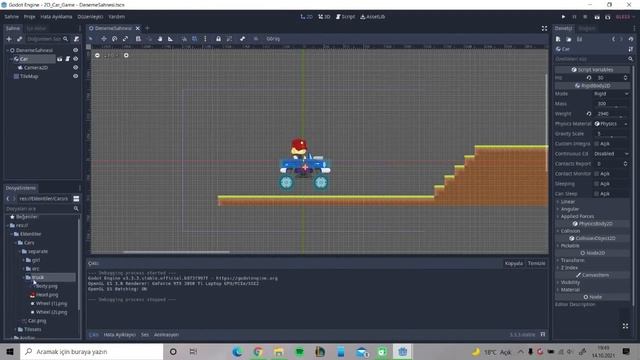The image size is (640, 360).
Task: Open the Görüş view menu button
Action: click(273, 39)
